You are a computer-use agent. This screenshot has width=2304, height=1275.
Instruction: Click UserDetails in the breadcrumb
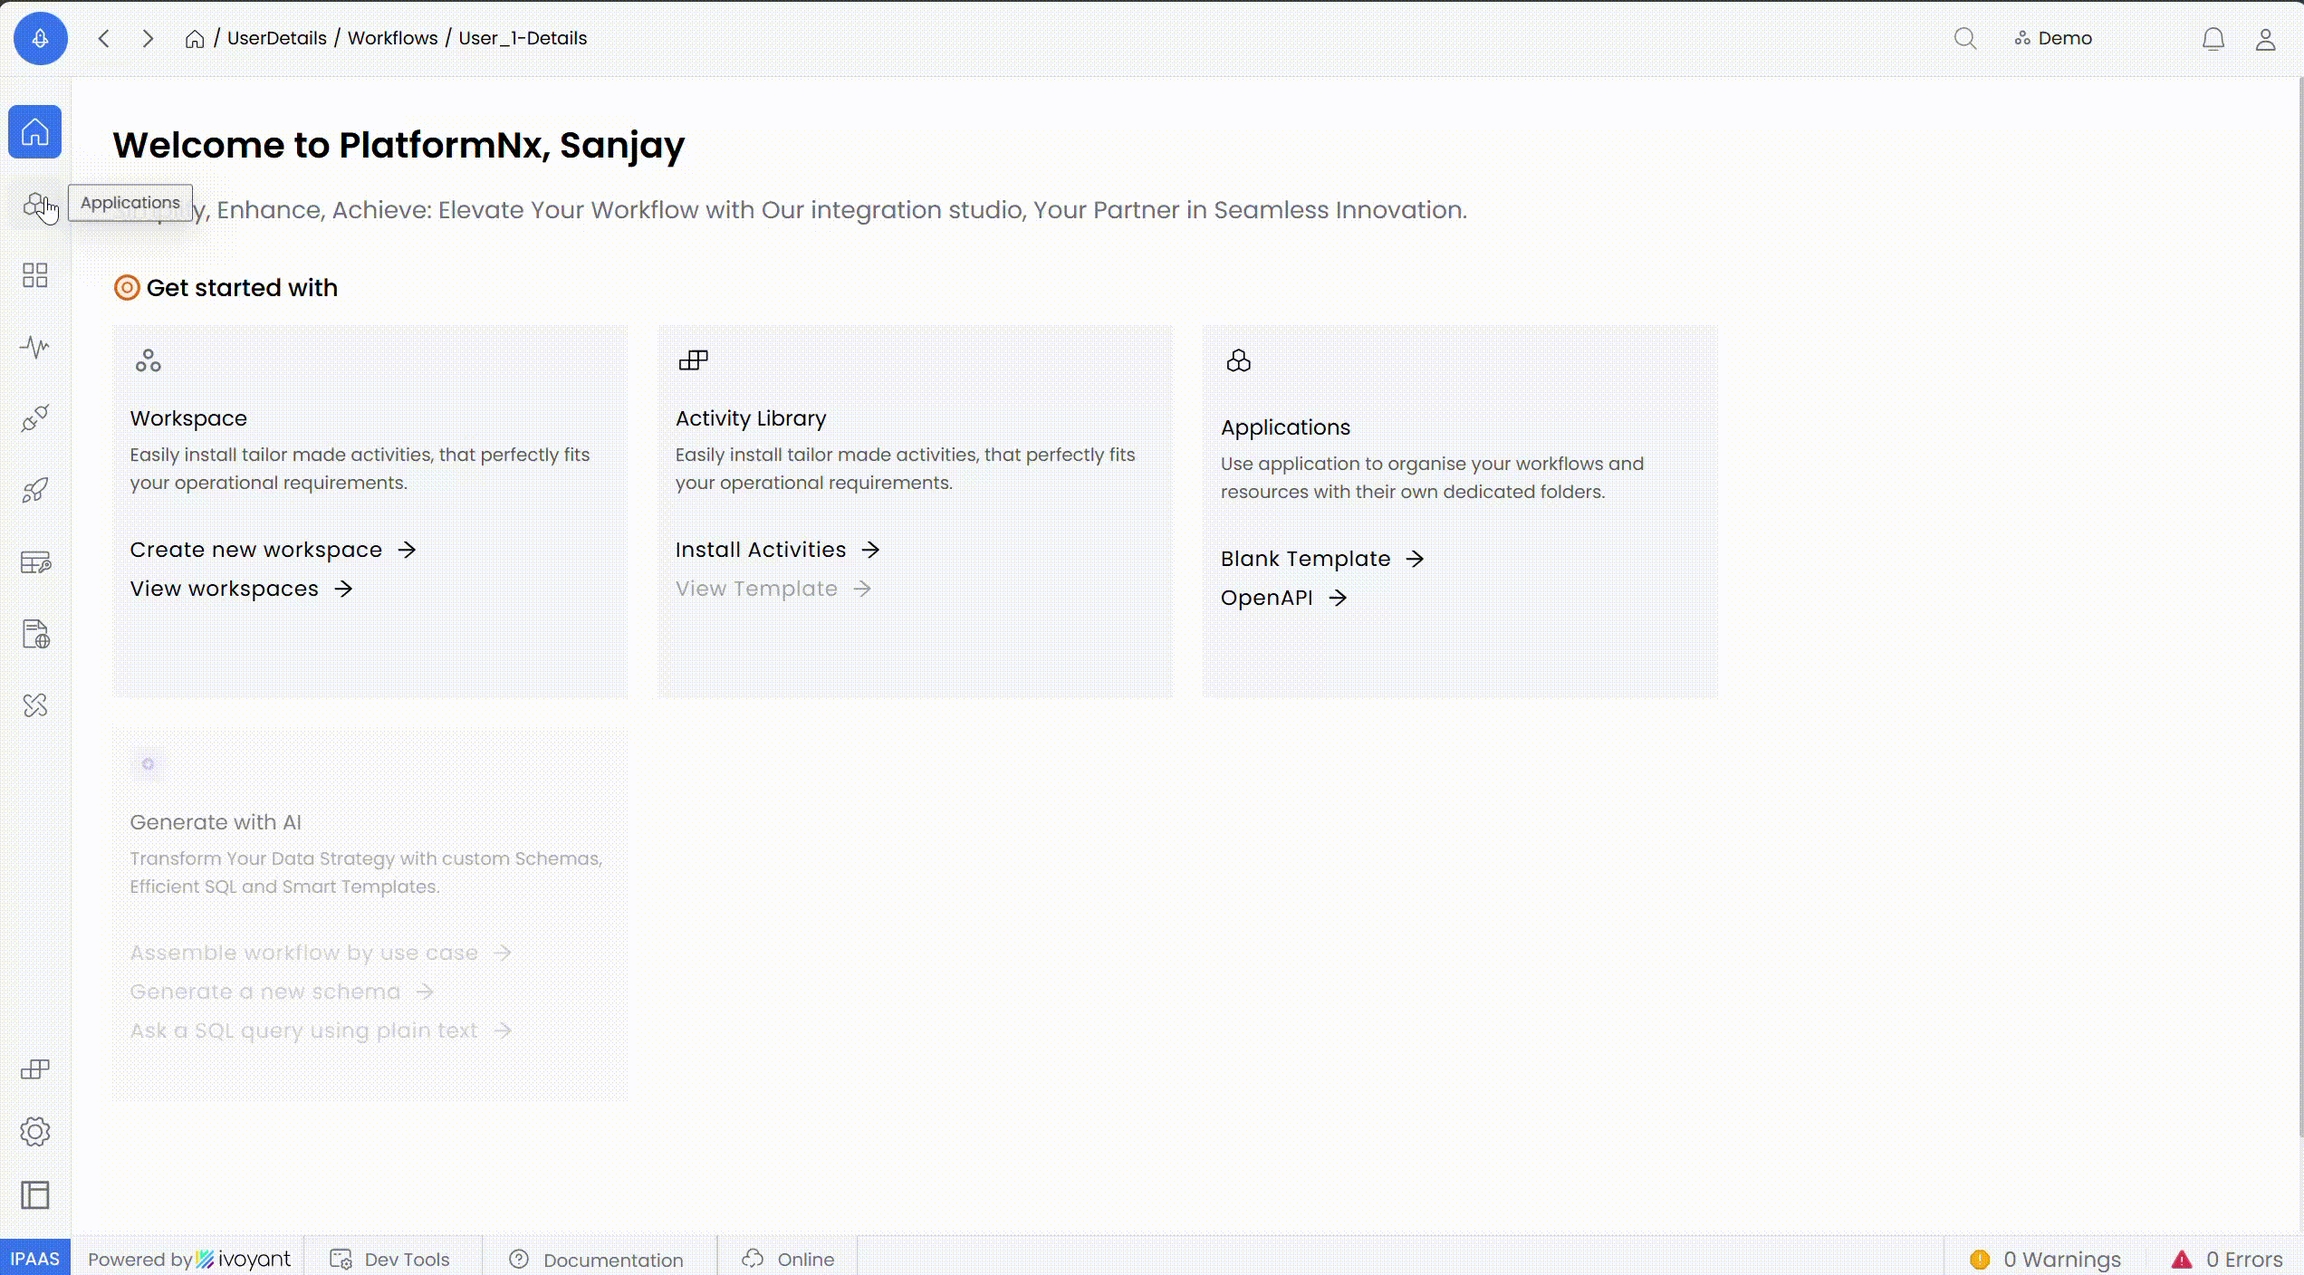pyautogui.click(x=276, y=38)
